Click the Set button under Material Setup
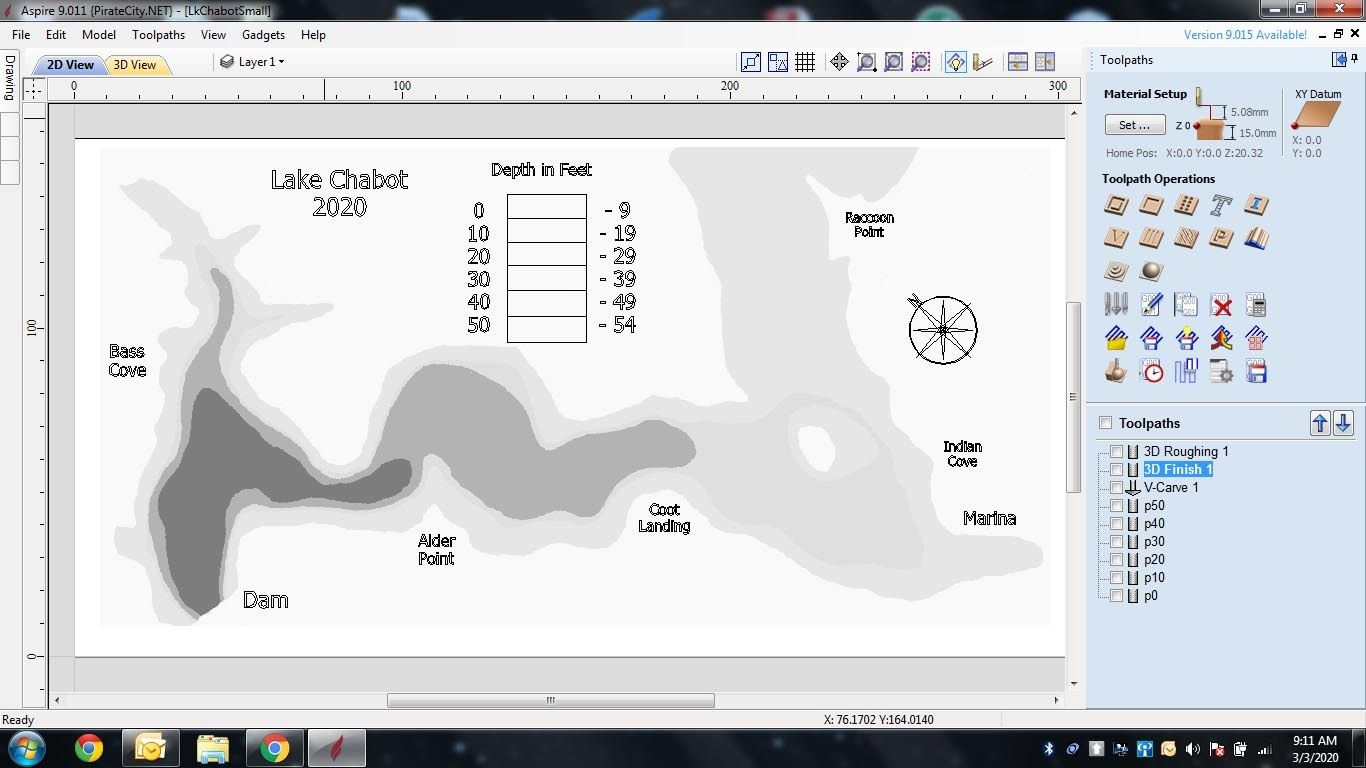Screen dimensions: 1366x768 [1134, 125]
